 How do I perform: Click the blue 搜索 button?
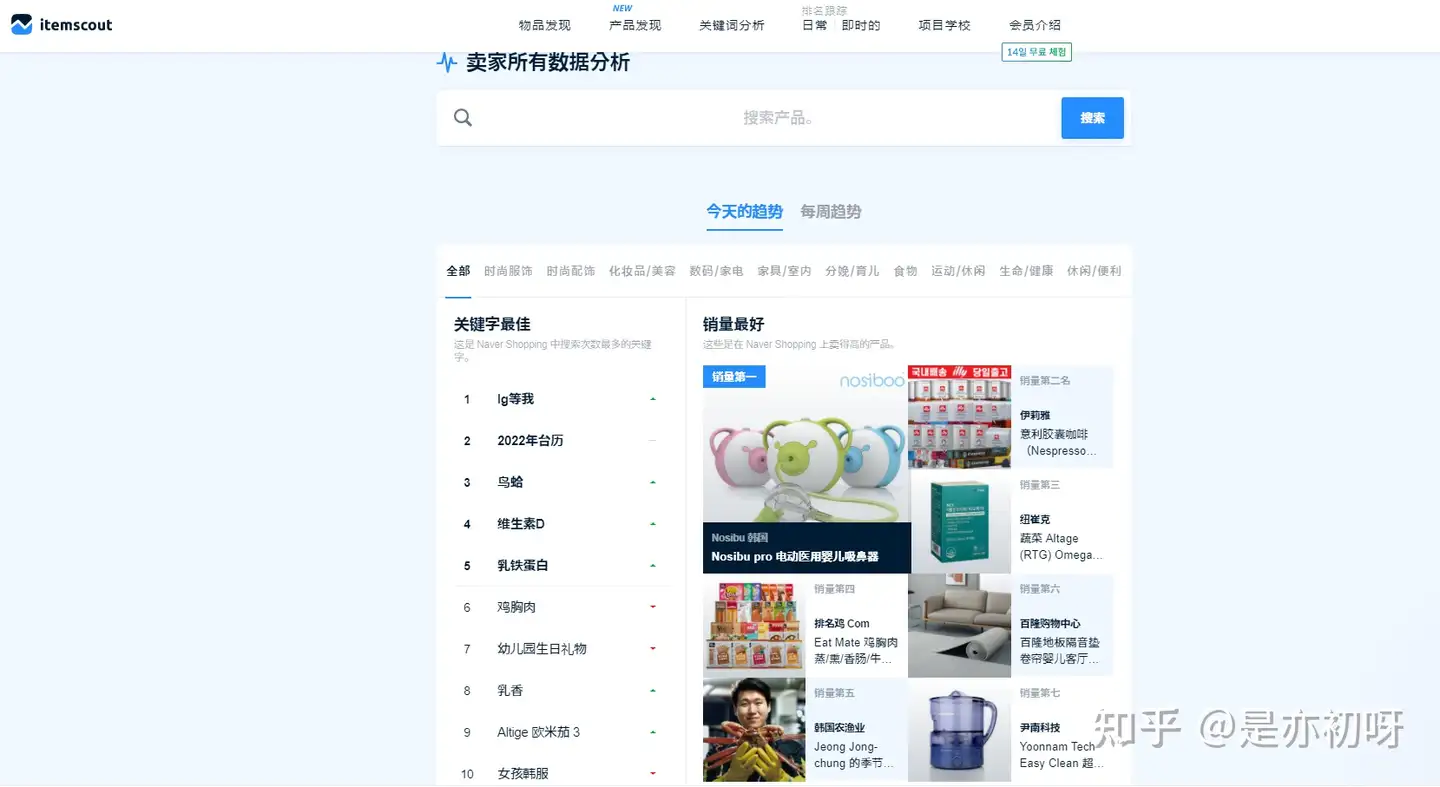pyautogui.click(x=1092, y=118)
